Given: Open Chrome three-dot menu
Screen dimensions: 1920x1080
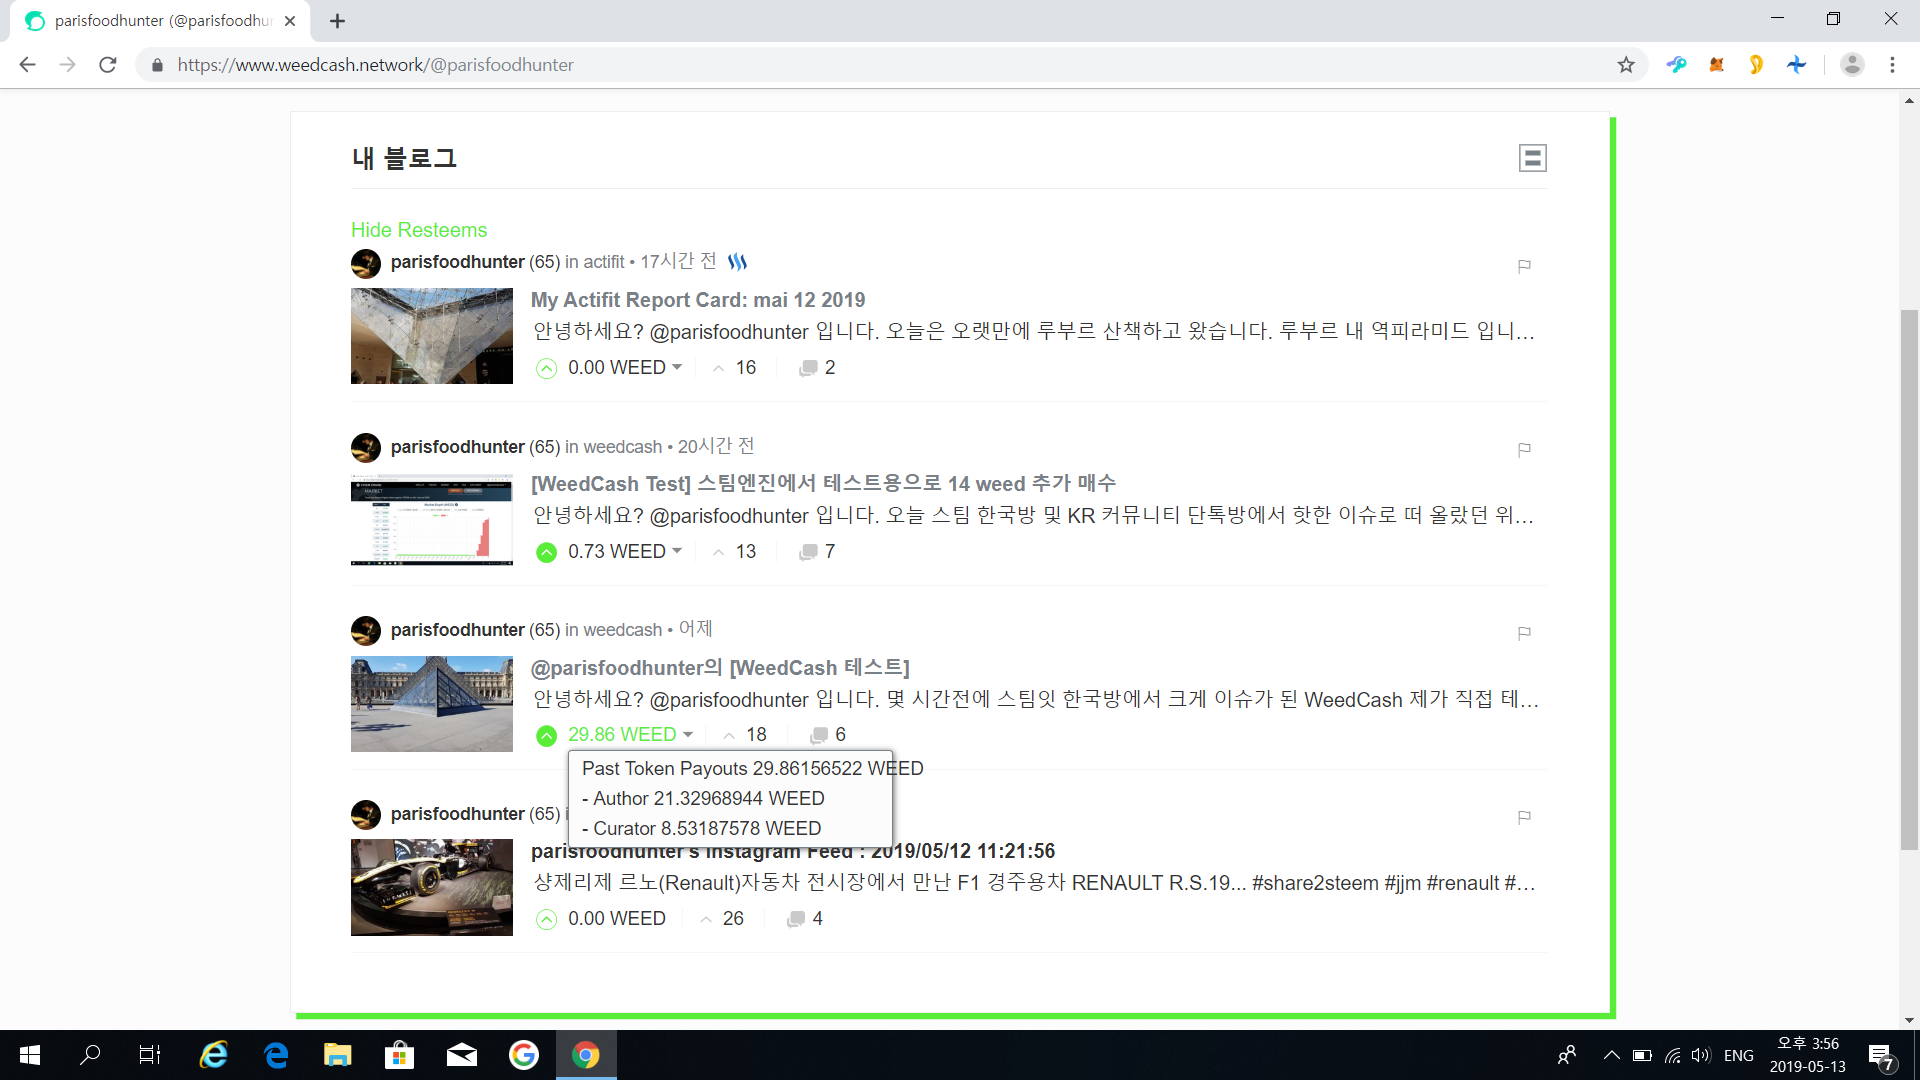Looking at the screenshot, I should point(1892,65).
